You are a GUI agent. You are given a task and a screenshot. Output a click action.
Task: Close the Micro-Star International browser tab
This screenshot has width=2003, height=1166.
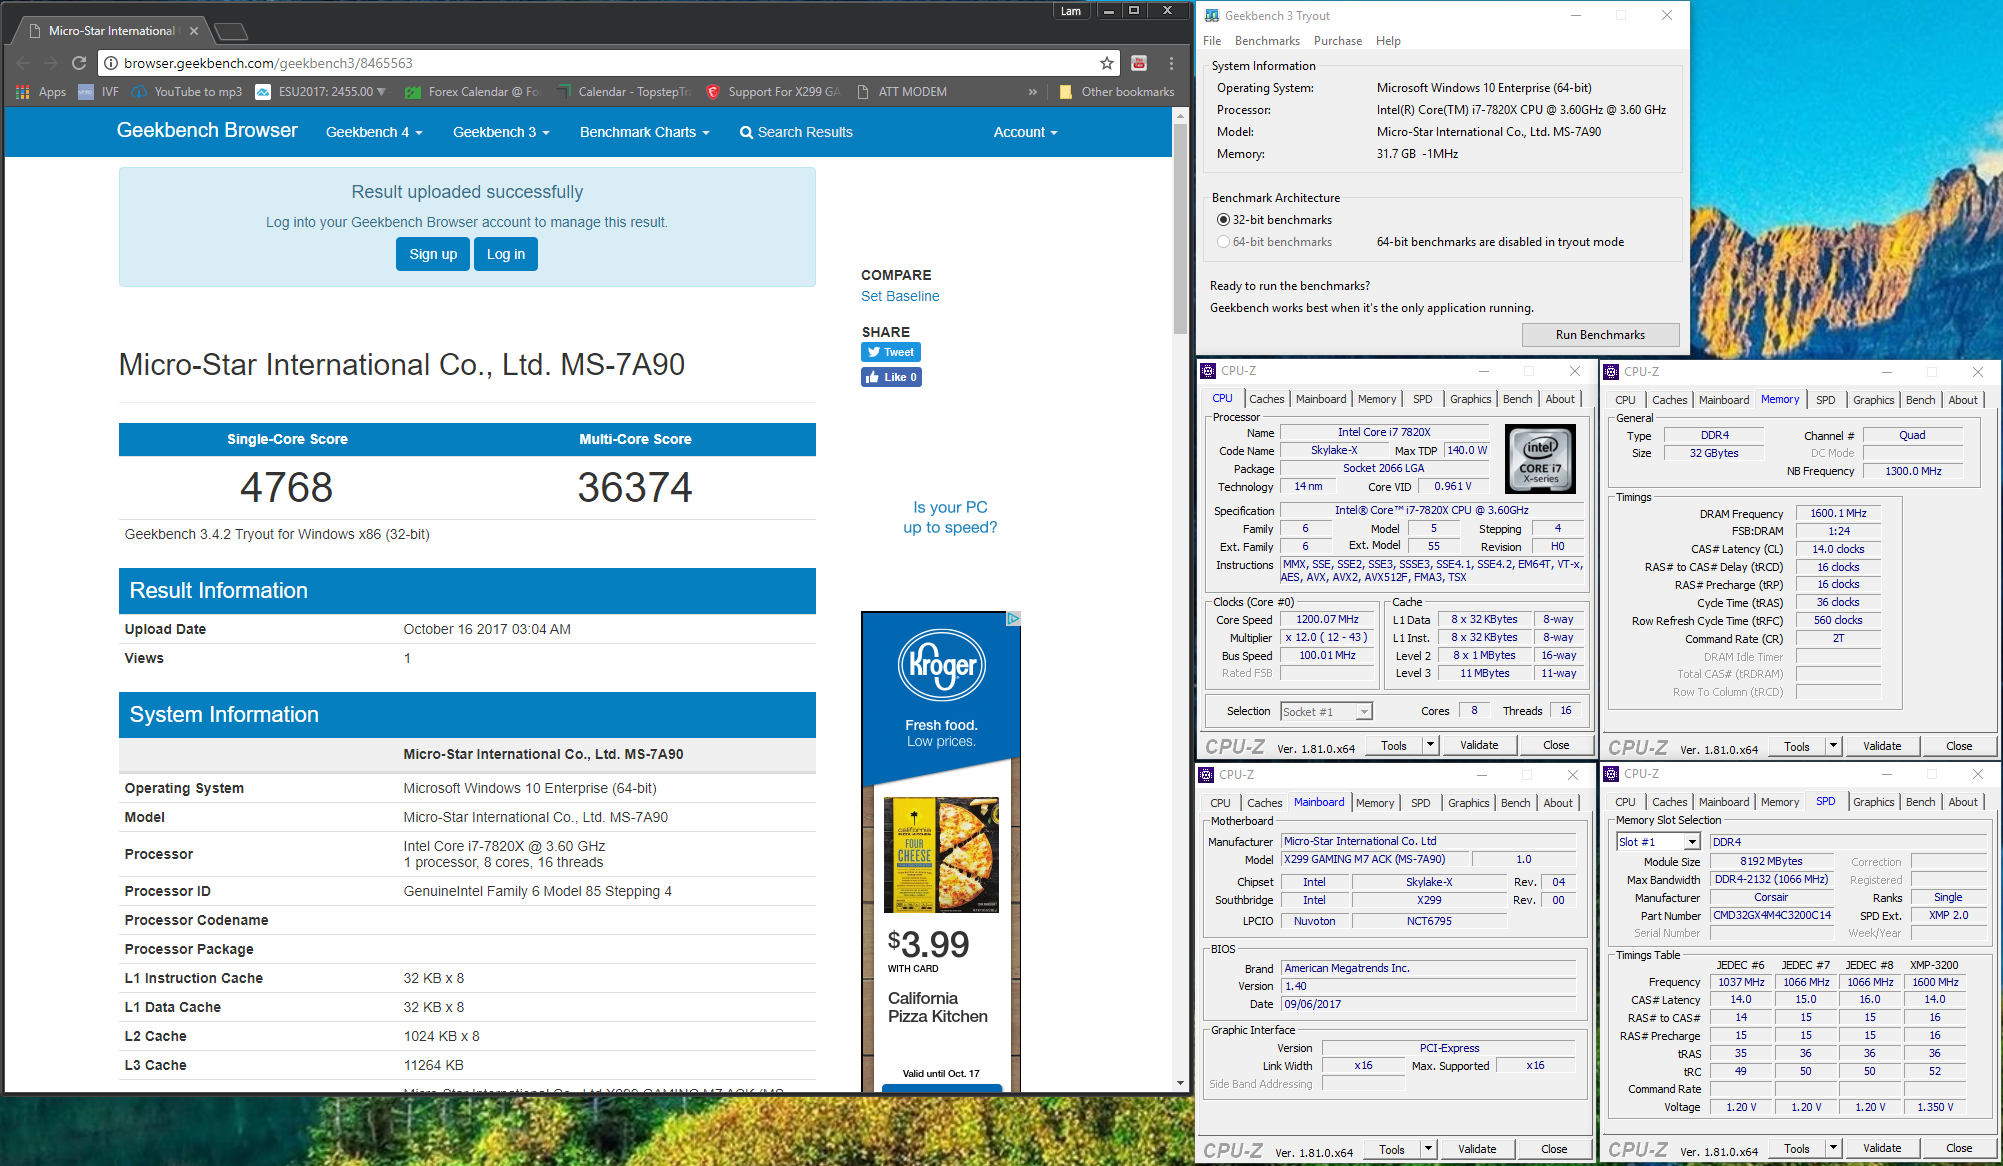pos(194,31)
